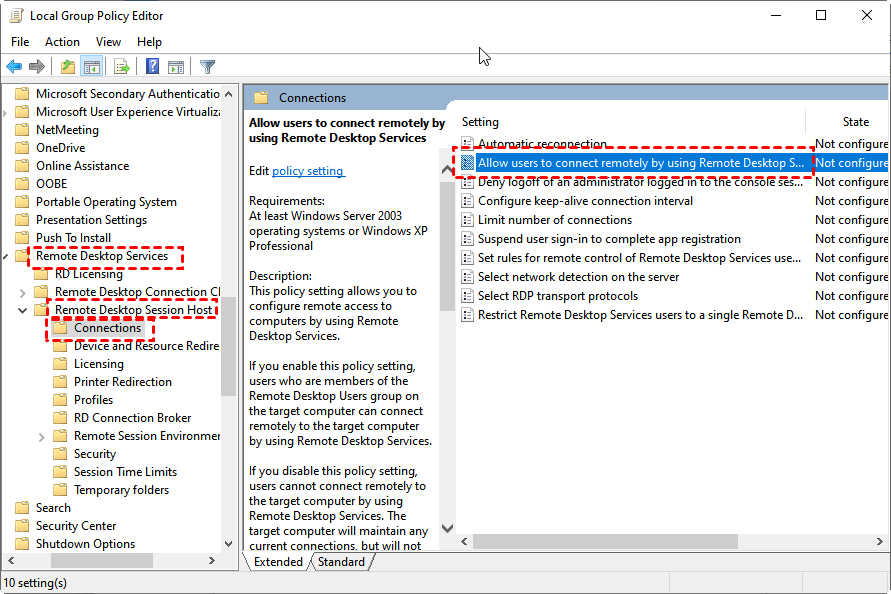The image size is (891, 594).
Task: Click tree pane scroll-up arrow
Action: pyautogui.click(x=228, y=94)
